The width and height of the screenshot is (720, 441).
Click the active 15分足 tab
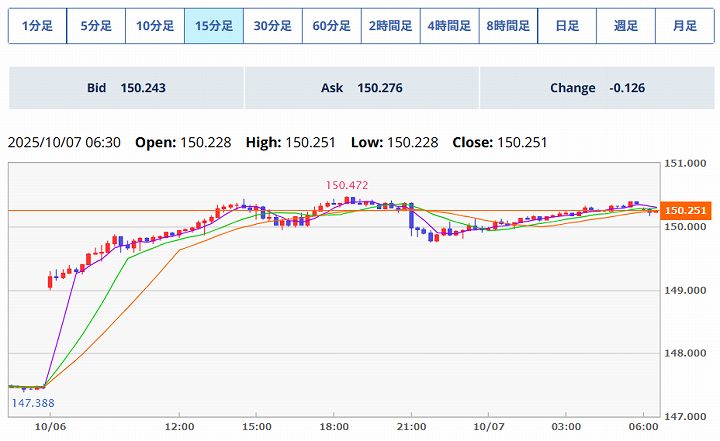[x=214, y=26]
